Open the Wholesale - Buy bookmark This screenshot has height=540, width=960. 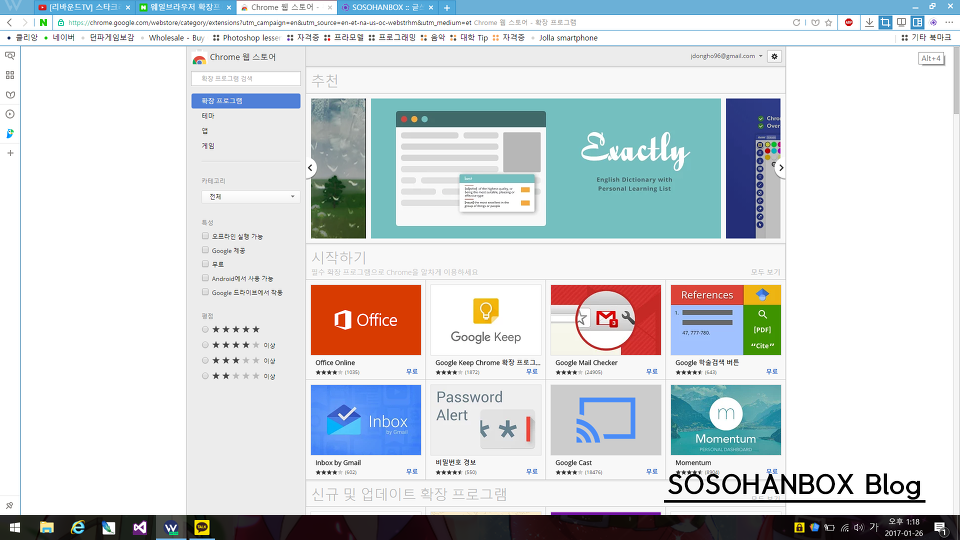[172, 38]
